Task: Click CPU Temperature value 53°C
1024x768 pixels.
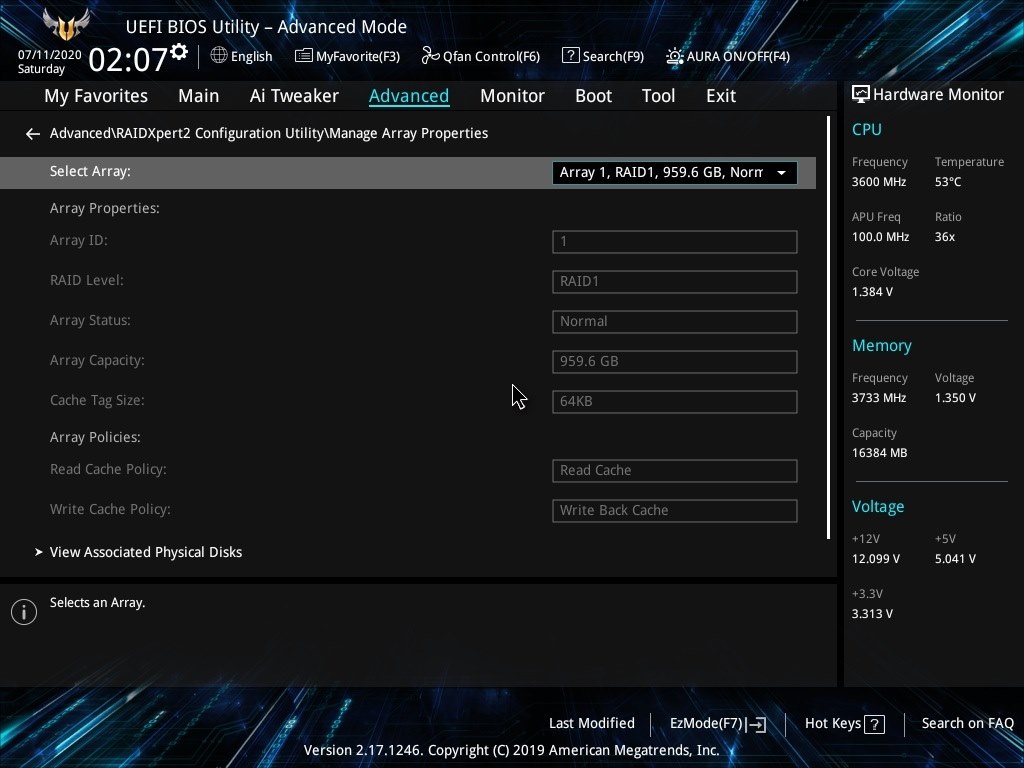Action: click(948, 182)
